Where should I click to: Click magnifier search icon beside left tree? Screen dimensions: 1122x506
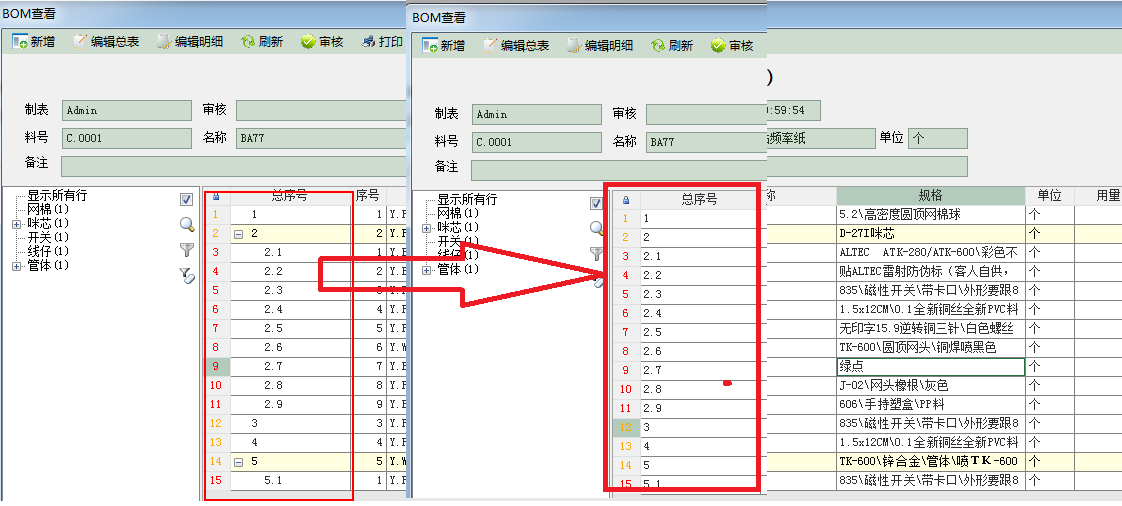187,225
